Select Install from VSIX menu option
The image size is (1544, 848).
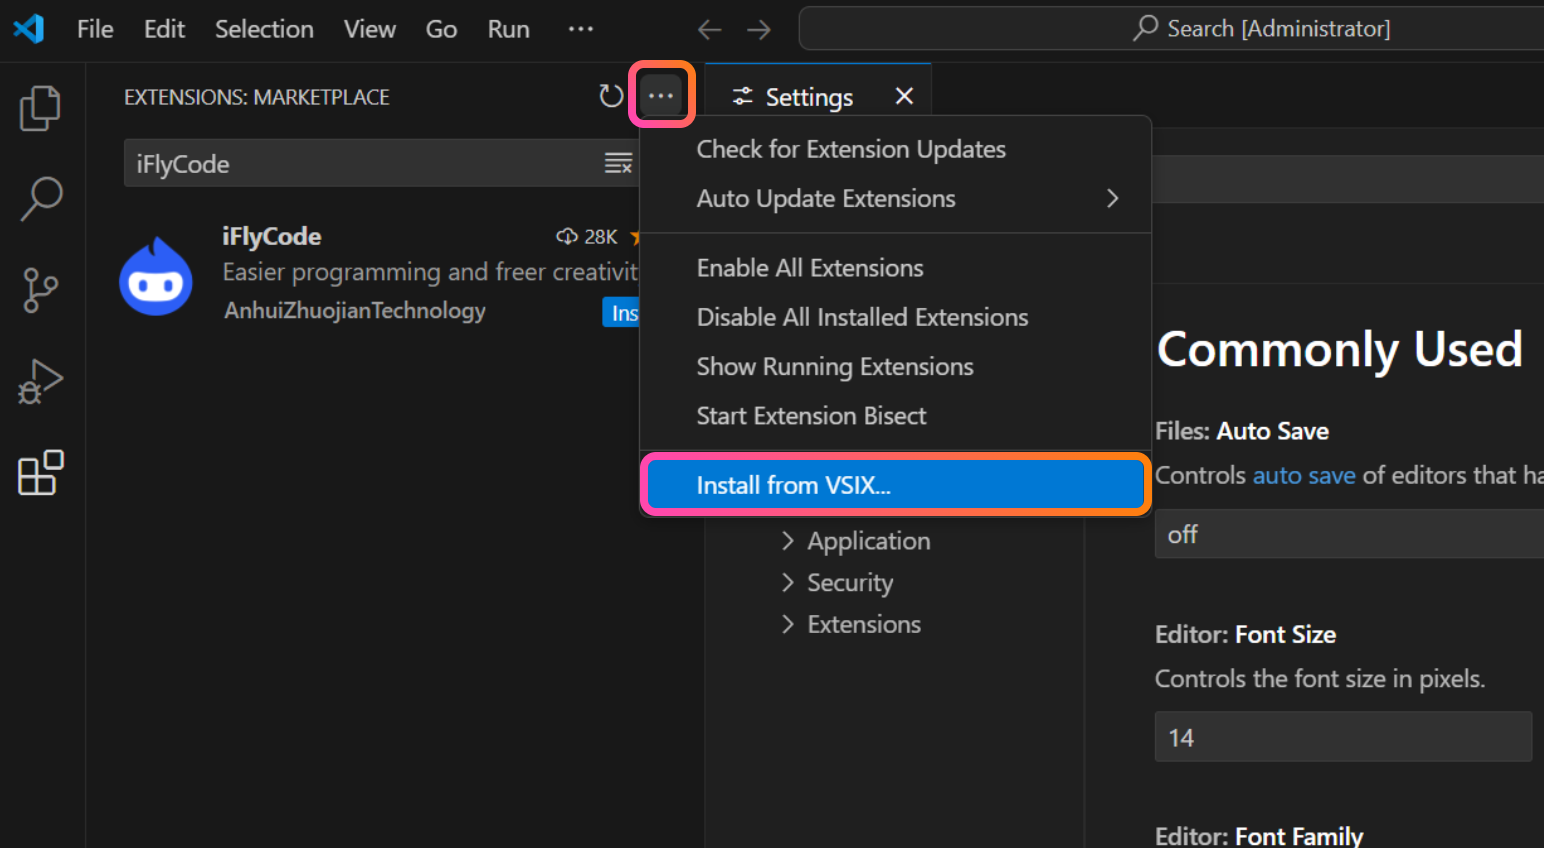pos(895,485)
